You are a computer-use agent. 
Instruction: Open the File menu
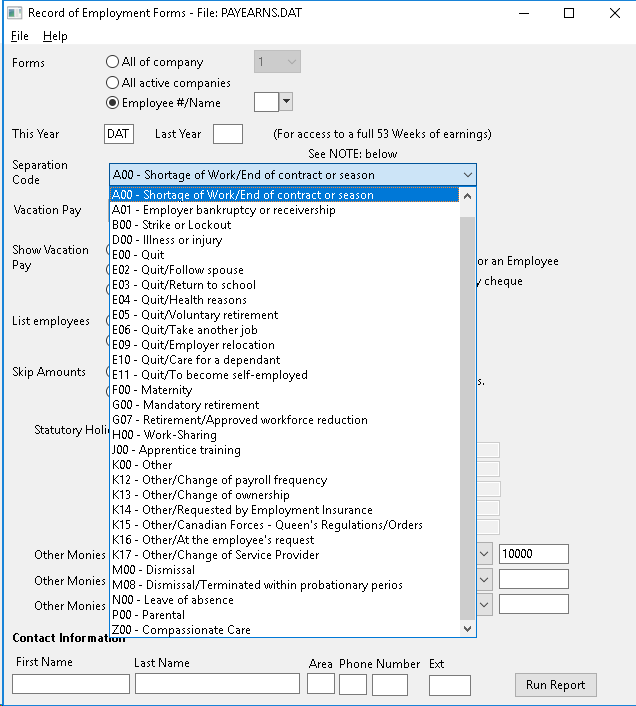19,36
